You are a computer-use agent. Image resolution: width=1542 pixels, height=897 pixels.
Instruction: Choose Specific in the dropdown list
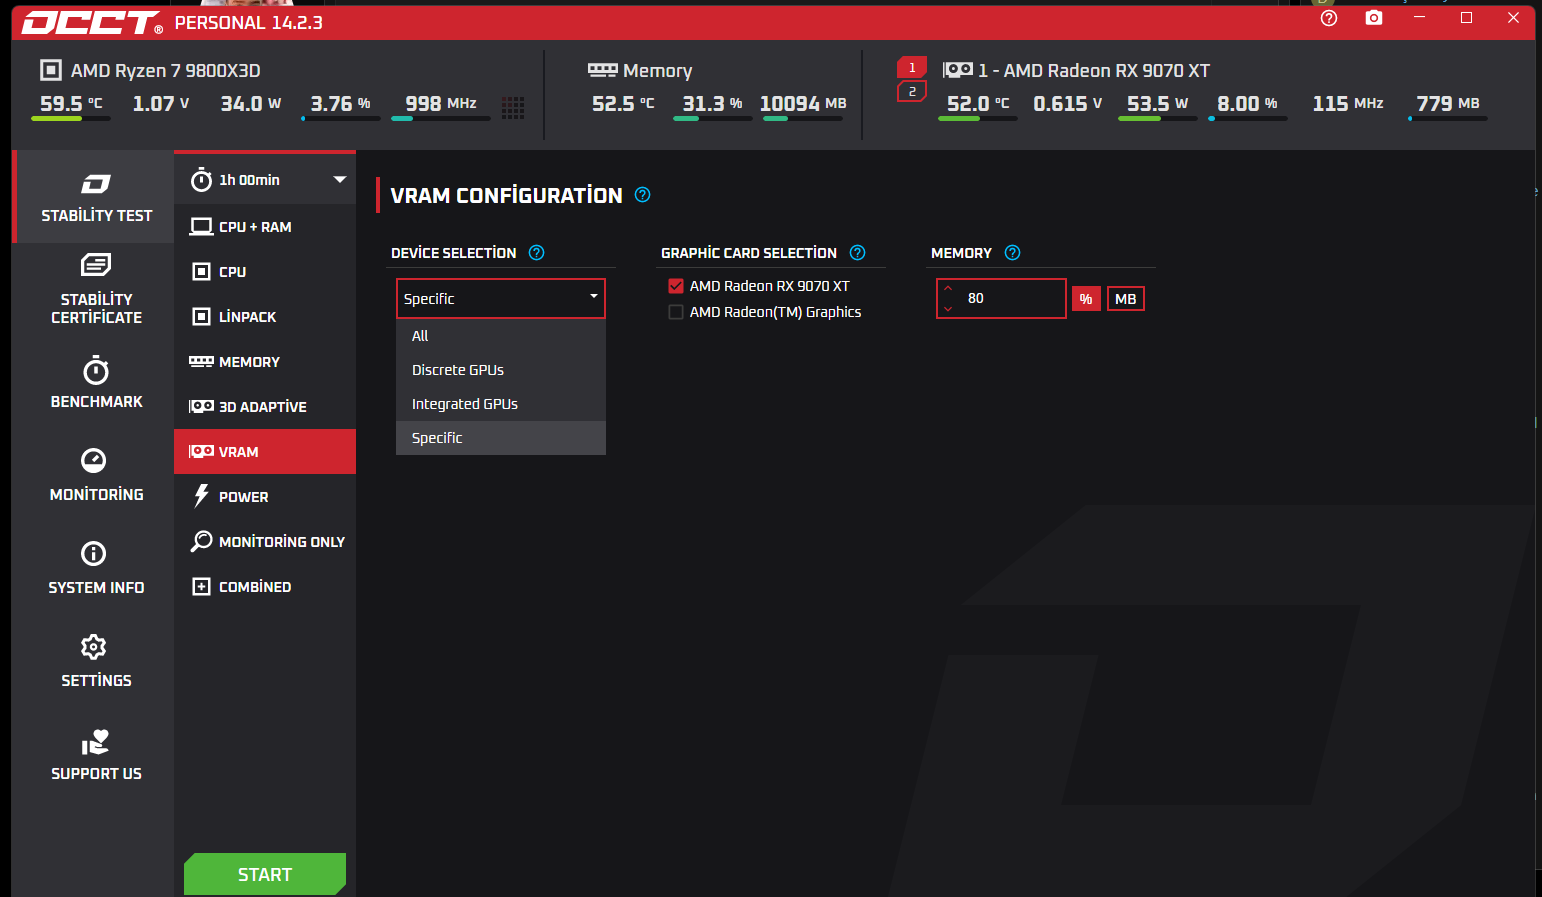pos(501,438)
